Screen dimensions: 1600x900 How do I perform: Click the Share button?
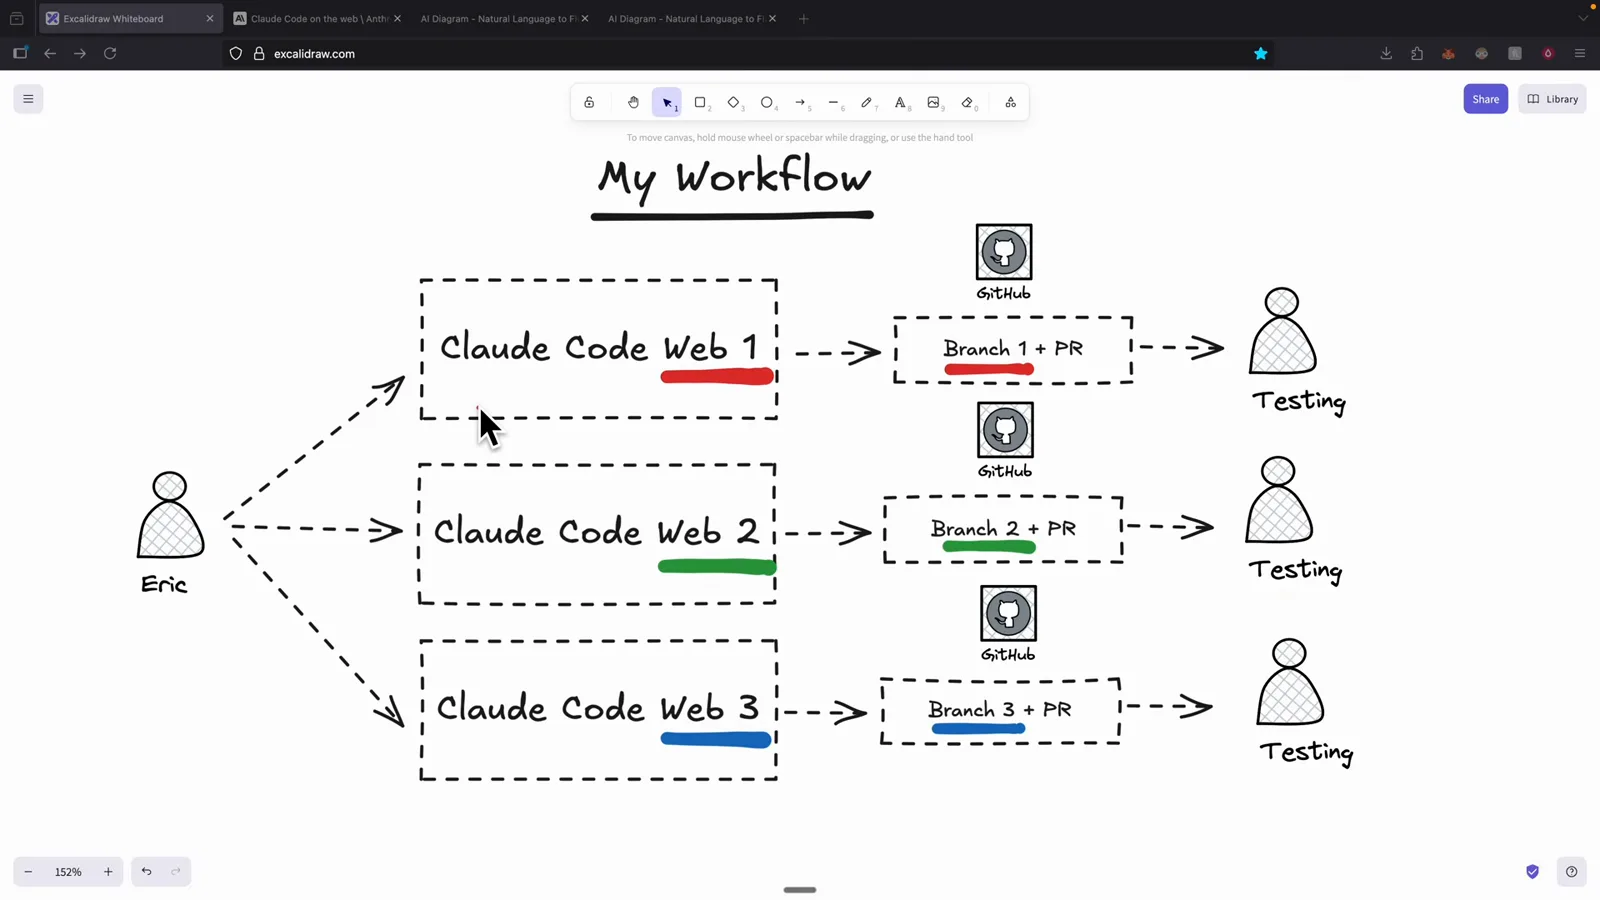point(1485,99)
